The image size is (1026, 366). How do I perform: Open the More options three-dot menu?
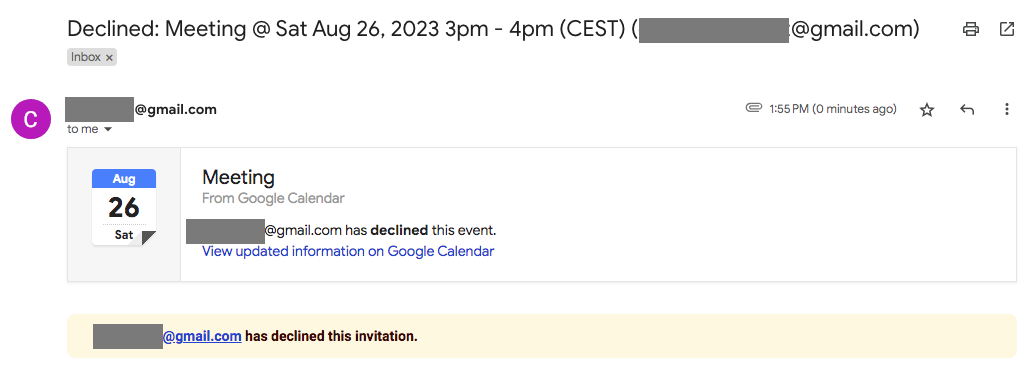tap(1007, 110)
